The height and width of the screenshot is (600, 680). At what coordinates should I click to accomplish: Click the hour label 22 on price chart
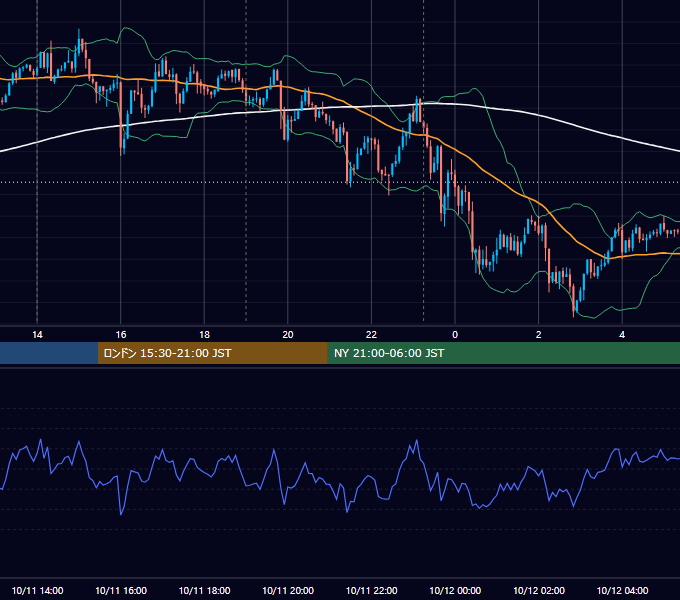[371, 335]
